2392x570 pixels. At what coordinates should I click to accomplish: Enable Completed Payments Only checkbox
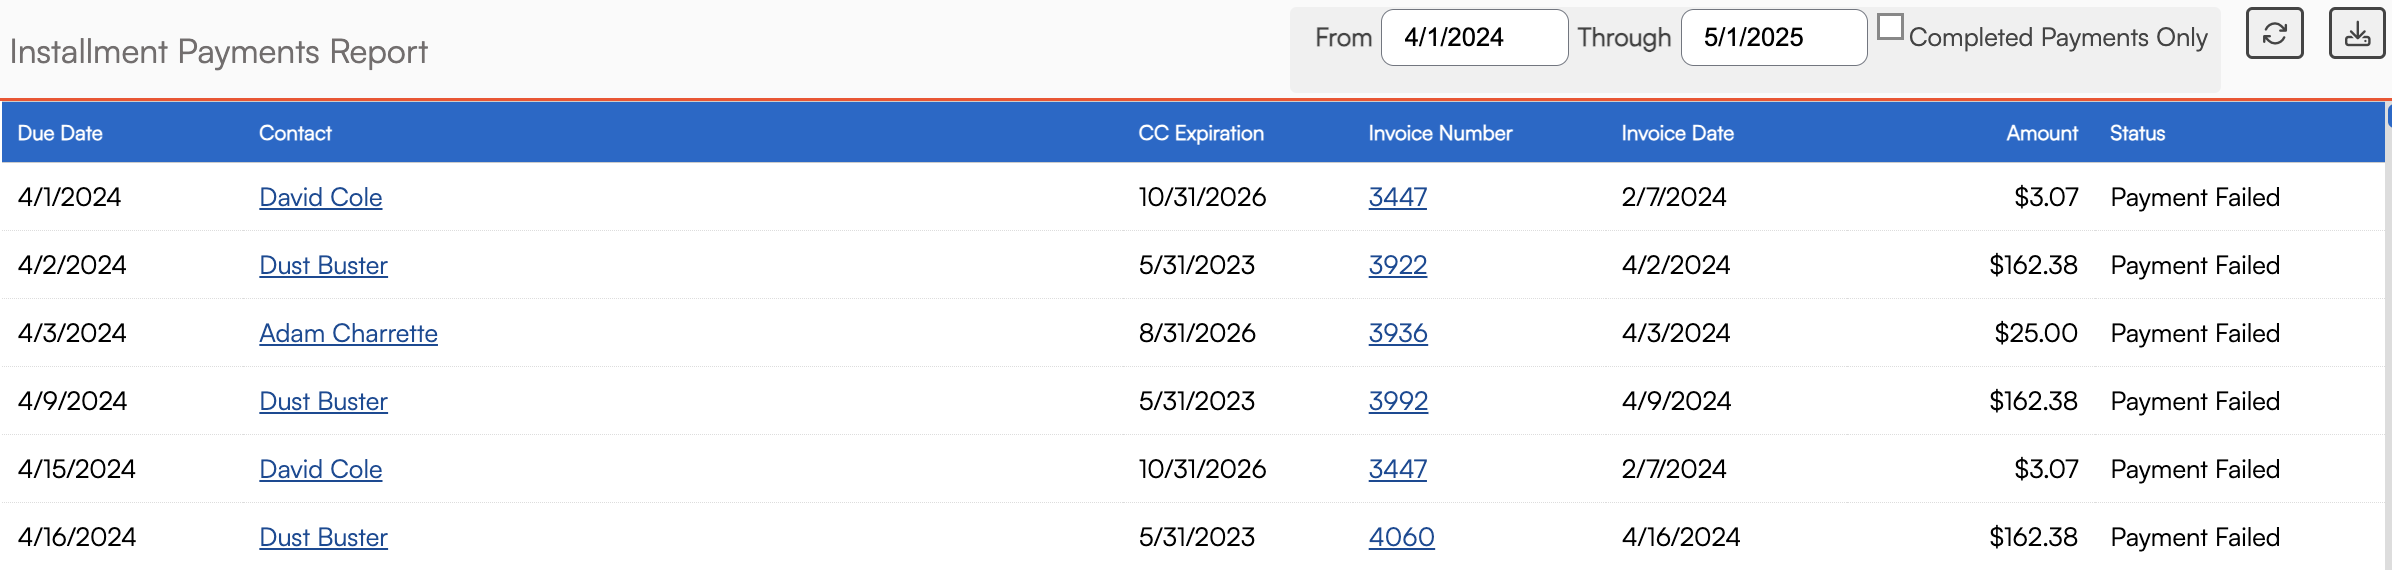[x=1890, y=28]
